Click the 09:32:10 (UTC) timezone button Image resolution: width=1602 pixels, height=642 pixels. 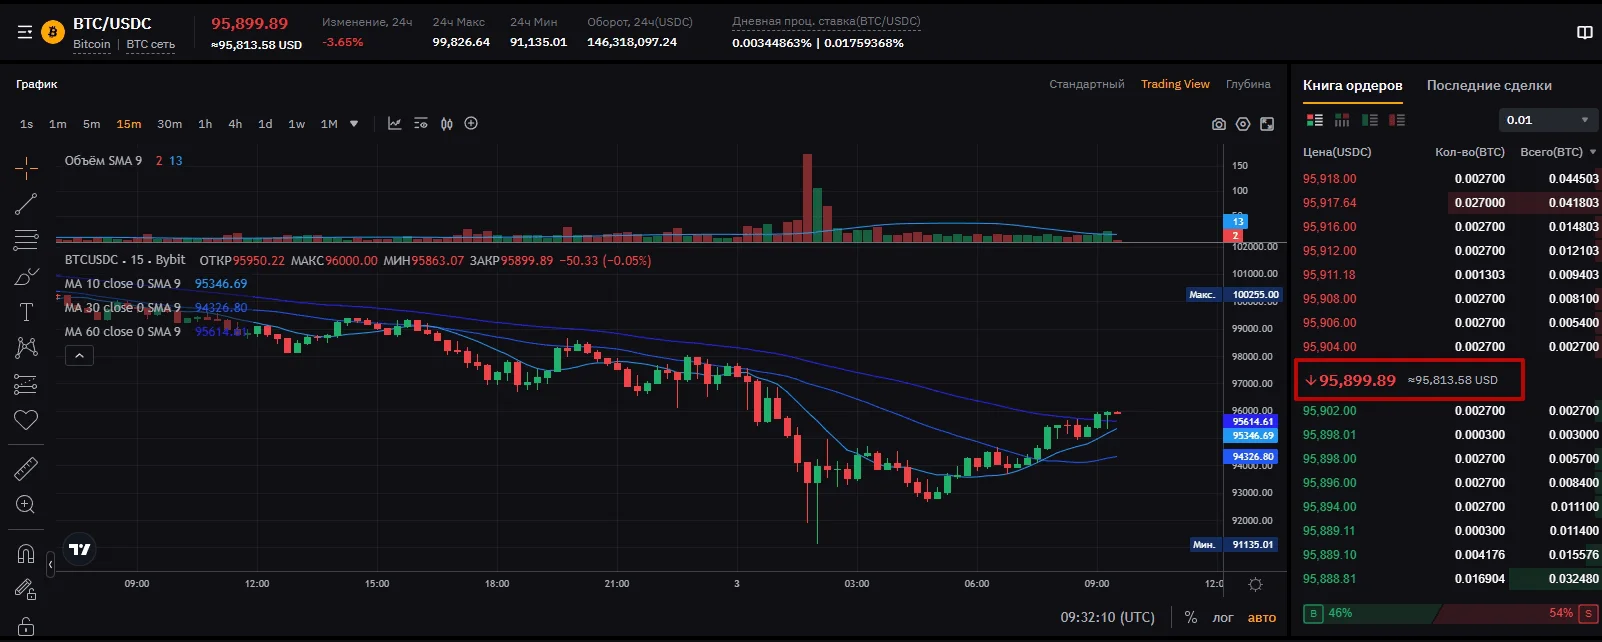coord(1107,617)
